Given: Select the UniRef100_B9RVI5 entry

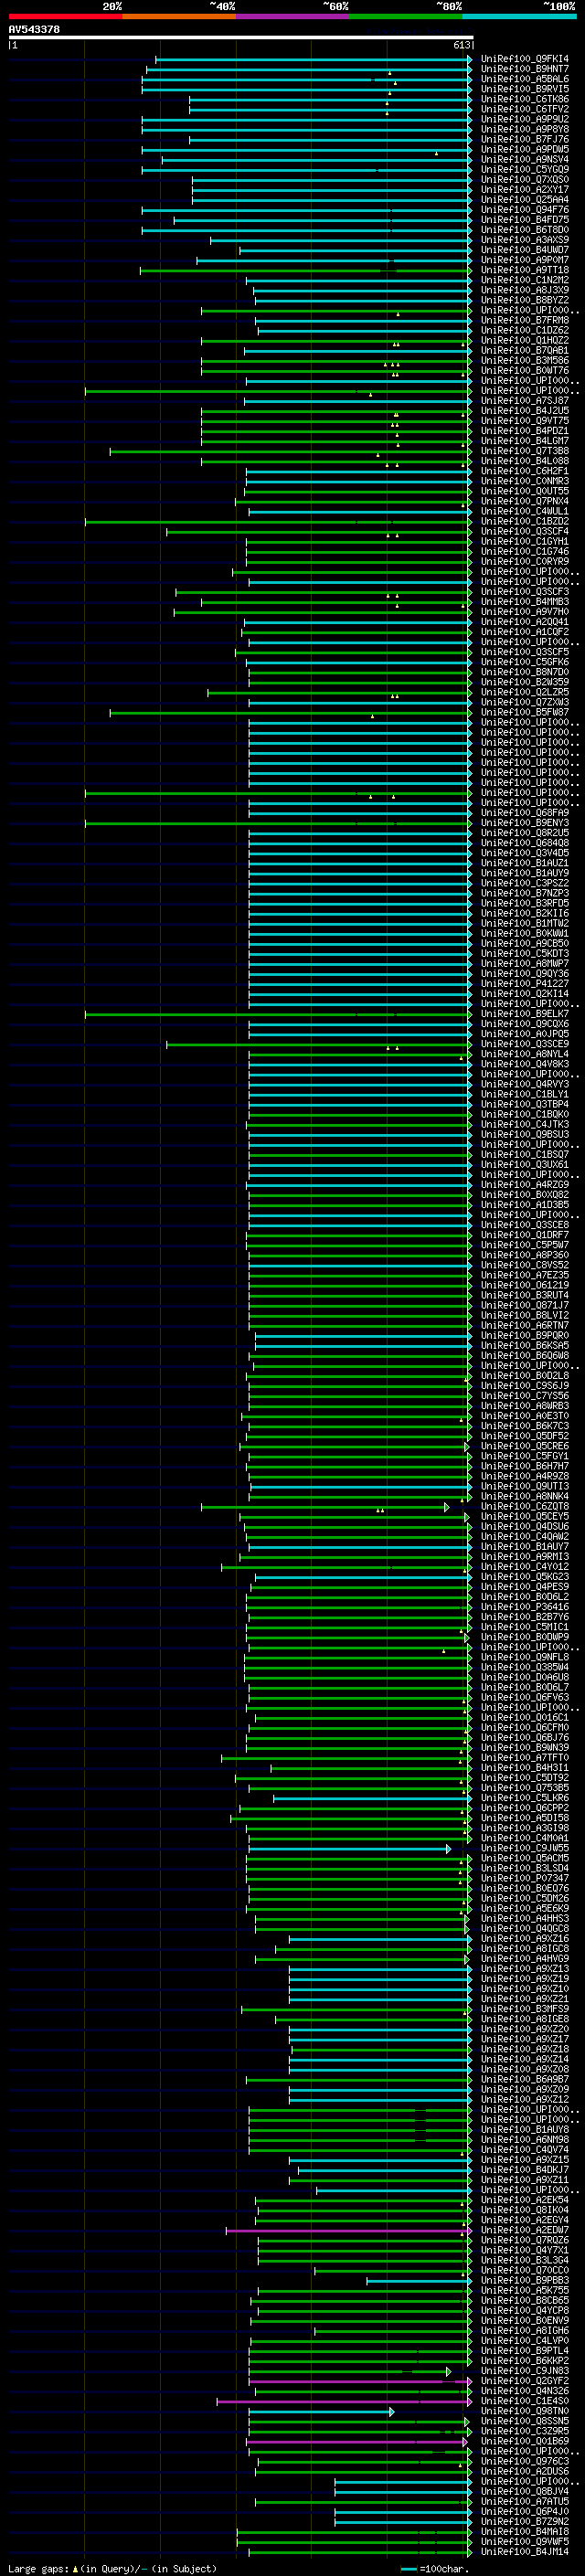Looking at the screenshot, I should (x=524, y=89).
